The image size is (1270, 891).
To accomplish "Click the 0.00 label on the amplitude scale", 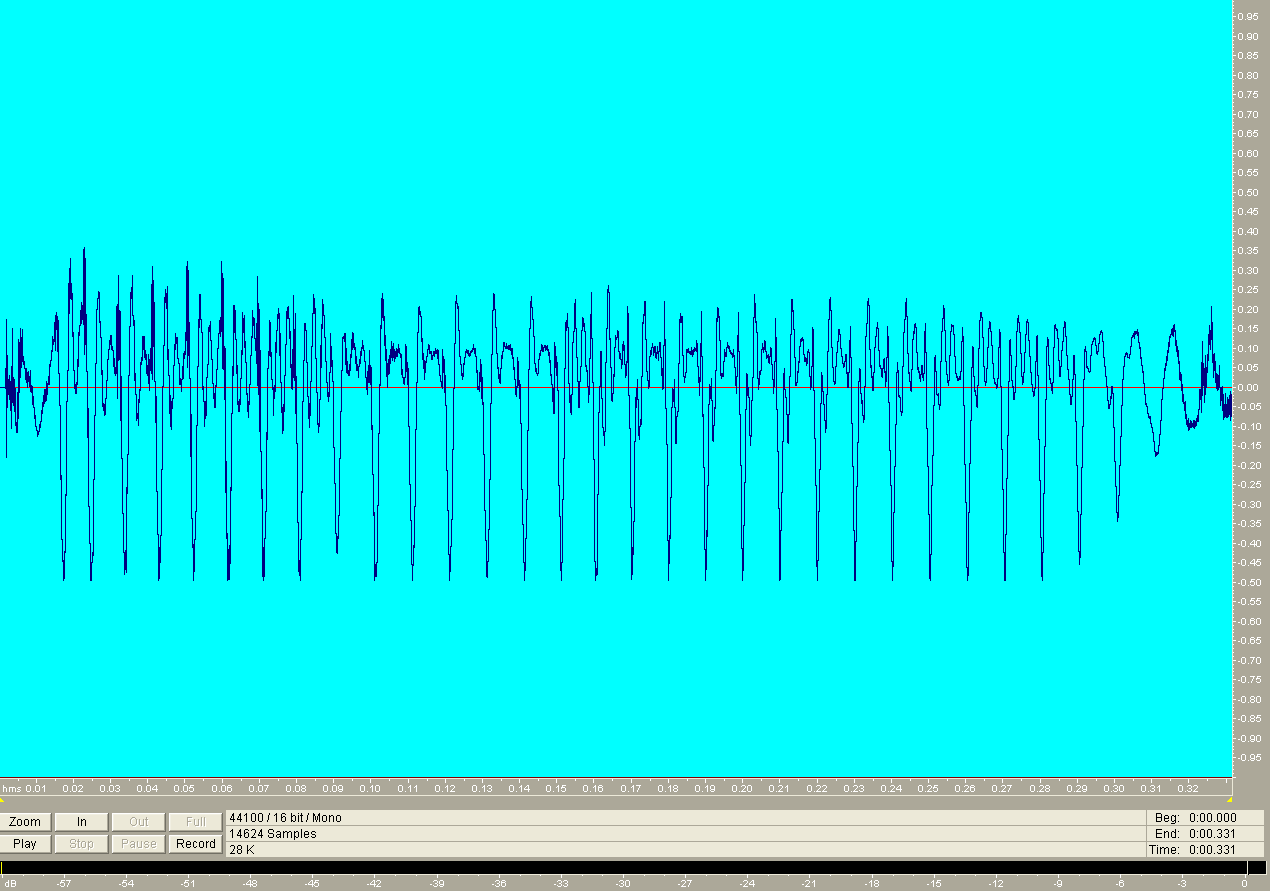I will pyautogui.click(x=1249, y=388).
